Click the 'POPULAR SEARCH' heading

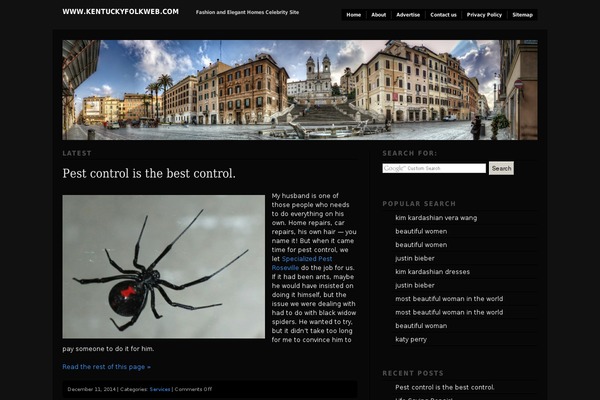(x=419, y=204)
